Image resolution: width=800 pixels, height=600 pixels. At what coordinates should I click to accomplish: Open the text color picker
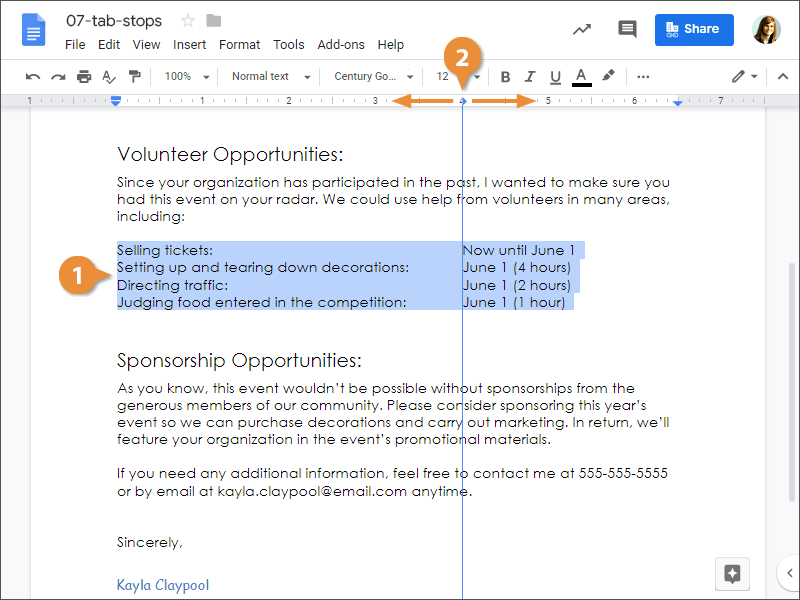click(x=581, y=78)
